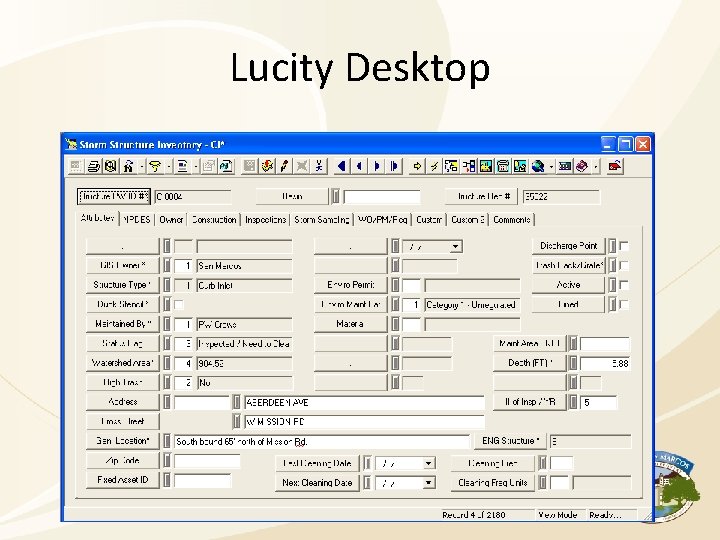
Task: Click the Enviro Permit label button
Action: tap(351, 285)
